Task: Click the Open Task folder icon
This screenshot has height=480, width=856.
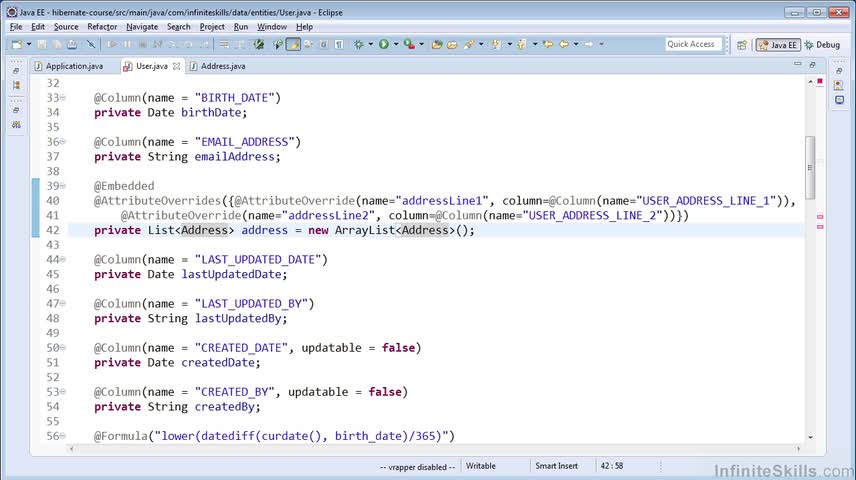Action: click(x=452, y=44)
